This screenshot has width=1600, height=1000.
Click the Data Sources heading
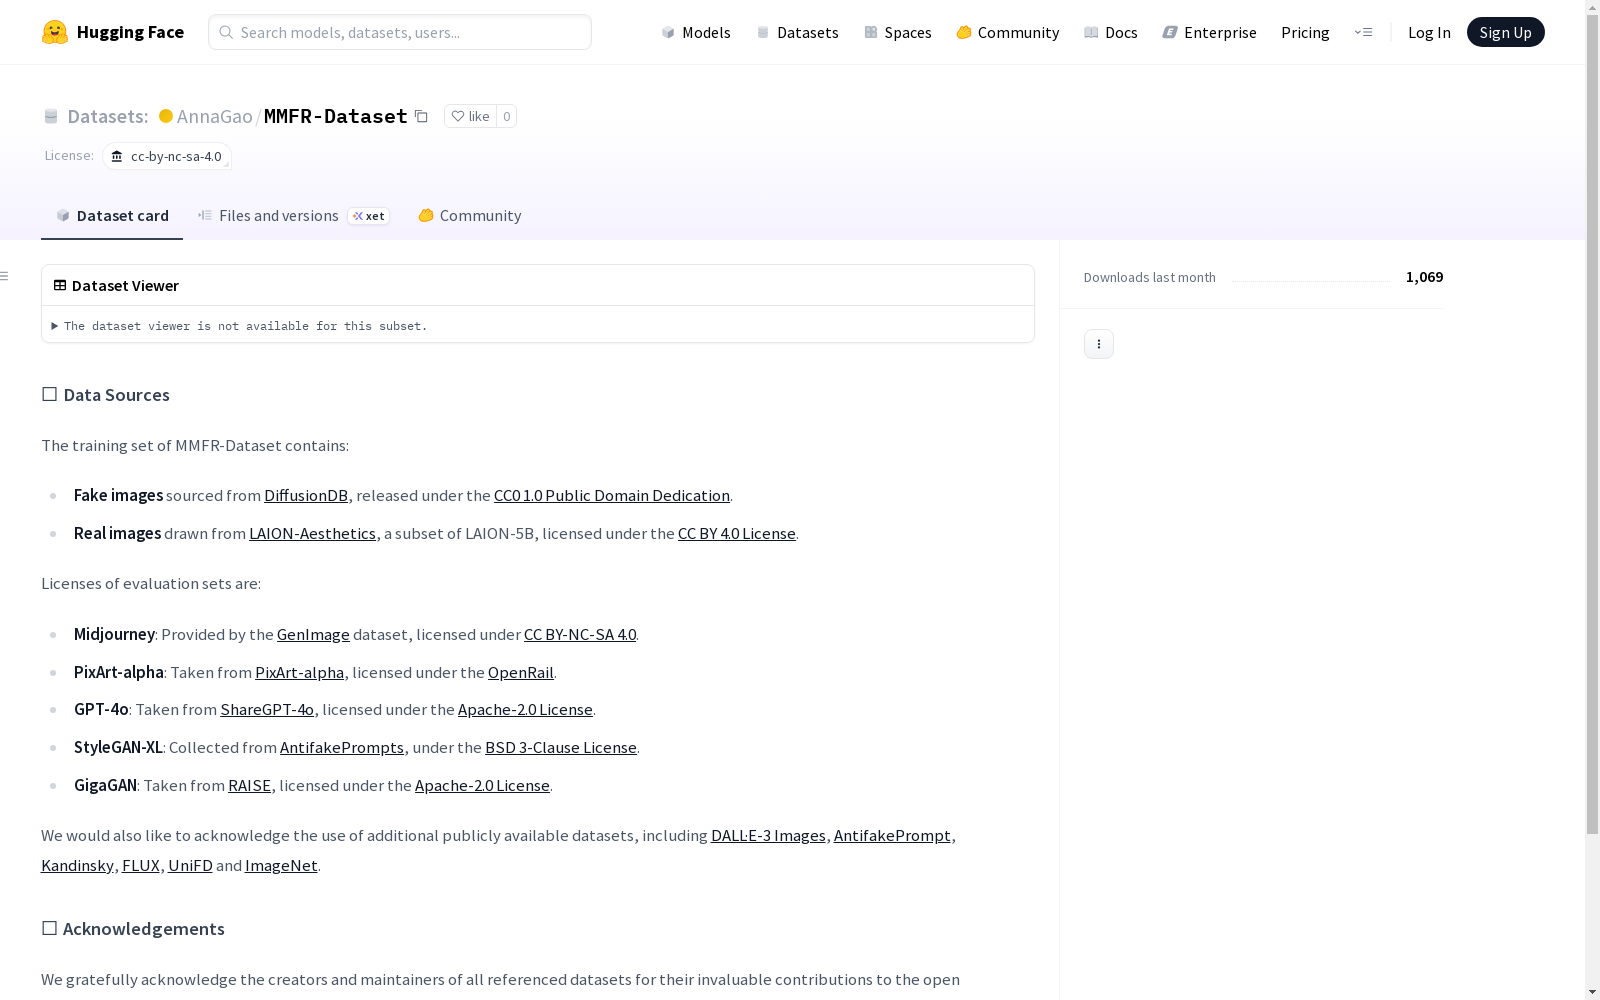click(x=106, y=395)
